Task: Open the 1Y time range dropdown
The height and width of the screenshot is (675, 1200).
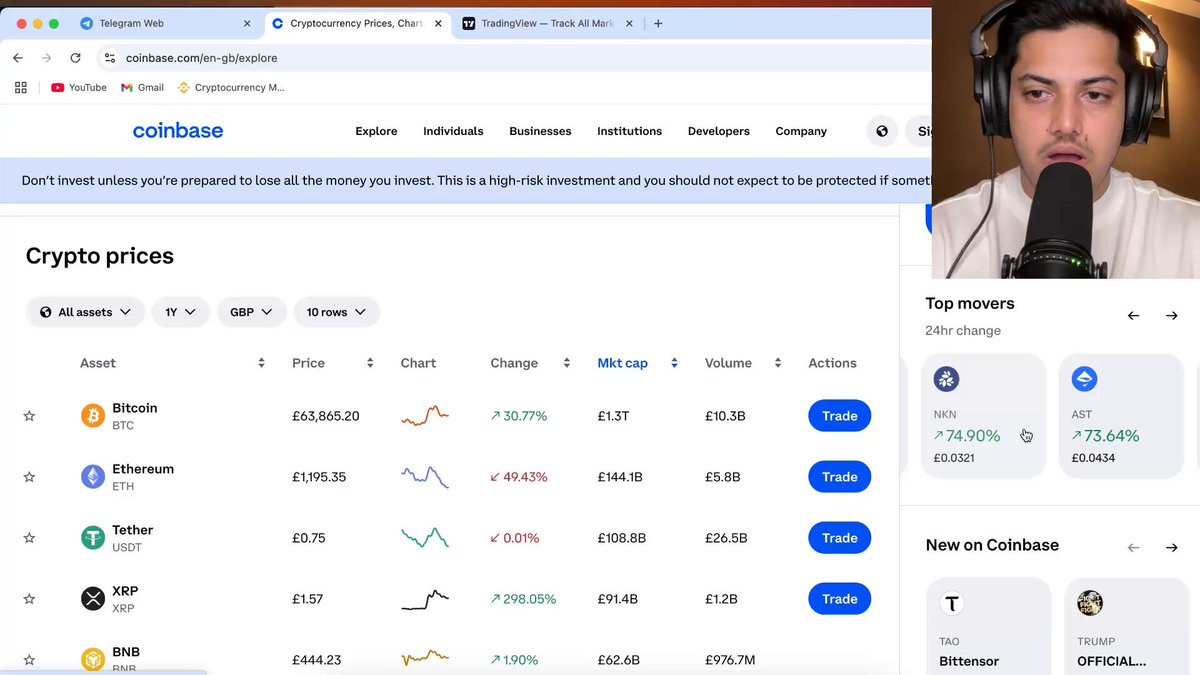Action: click(180, 312)
